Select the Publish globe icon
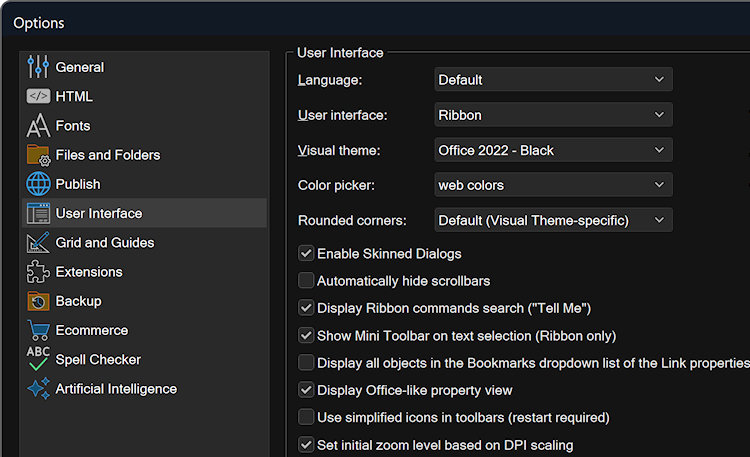 click(38, 184)
